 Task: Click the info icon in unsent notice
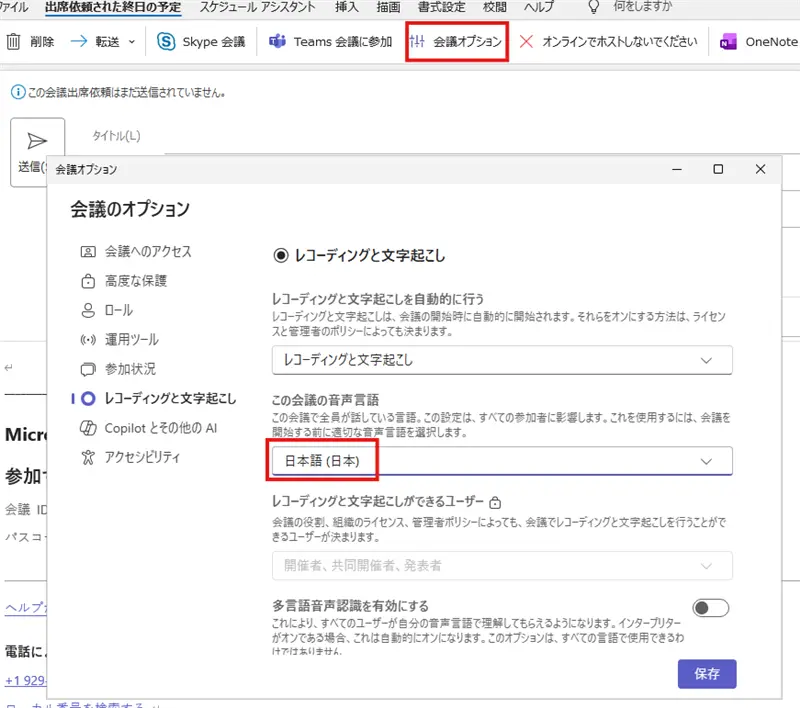click(x=18, y=92)
